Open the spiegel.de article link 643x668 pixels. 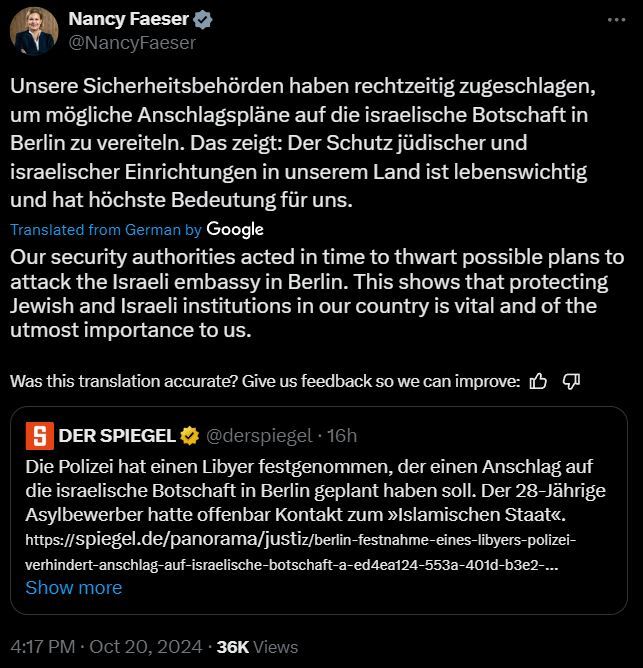[x=300, y=552]
